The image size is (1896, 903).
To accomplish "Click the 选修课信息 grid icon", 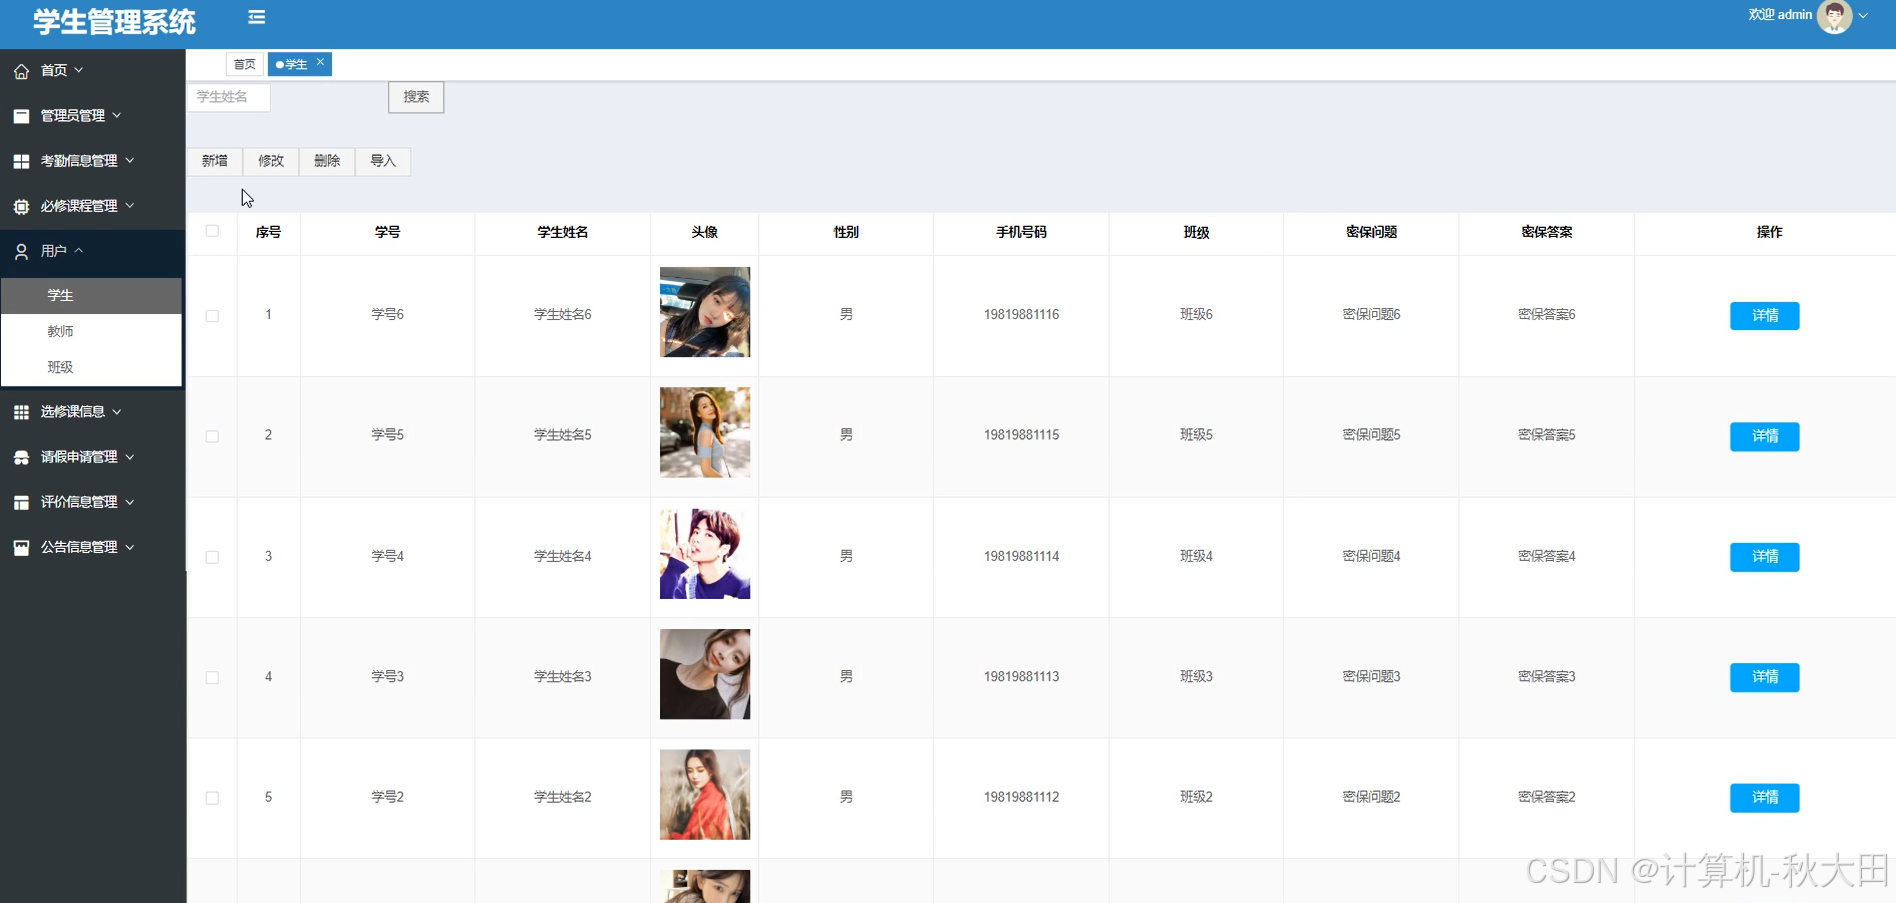I will [21, 412].
